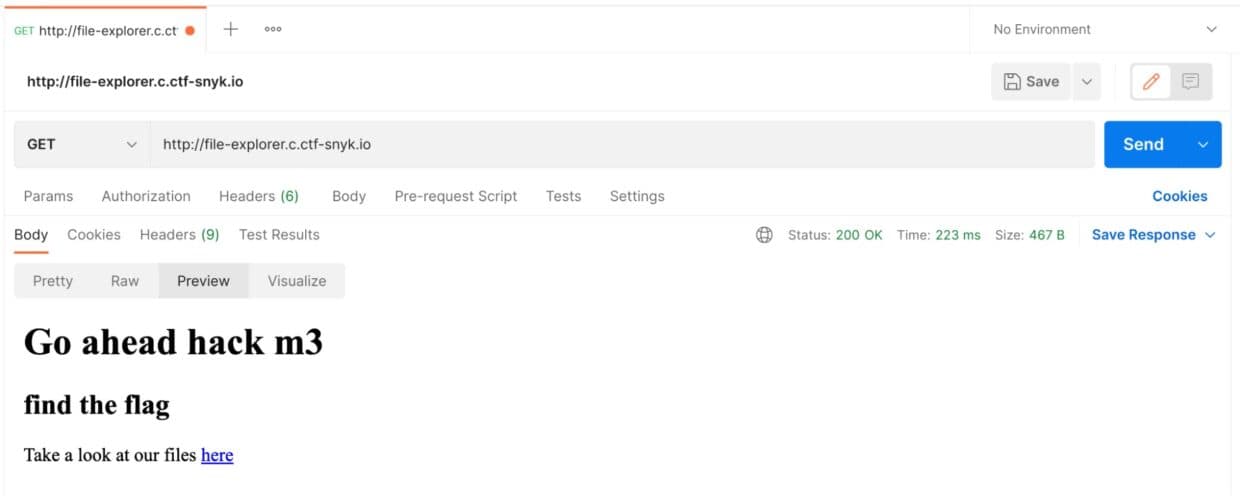This screenshot has width=1240, height=496.
Task: Click the Send button
Action: point(1143,144)
